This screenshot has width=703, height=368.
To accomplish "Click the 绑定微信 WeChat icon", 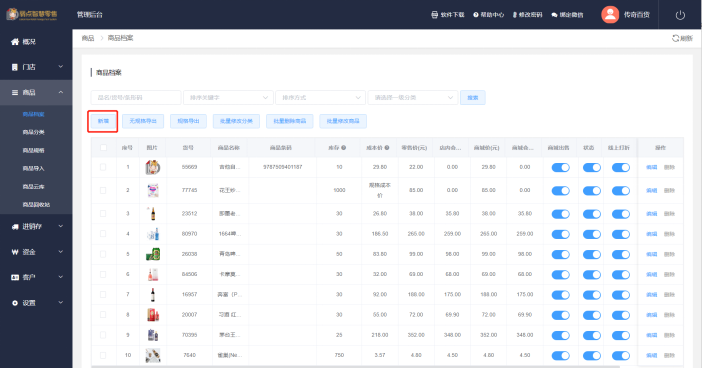I will click(554, 15).
